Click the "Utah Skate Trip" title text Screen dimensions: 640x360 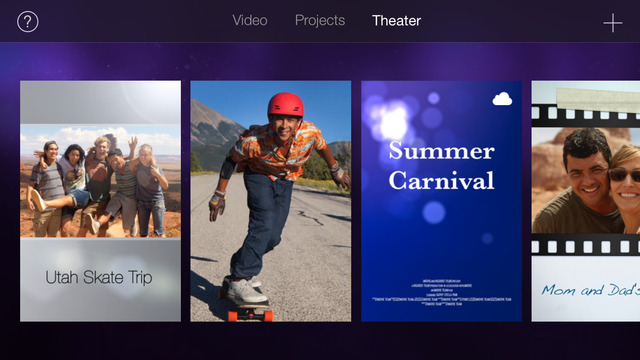99,278
